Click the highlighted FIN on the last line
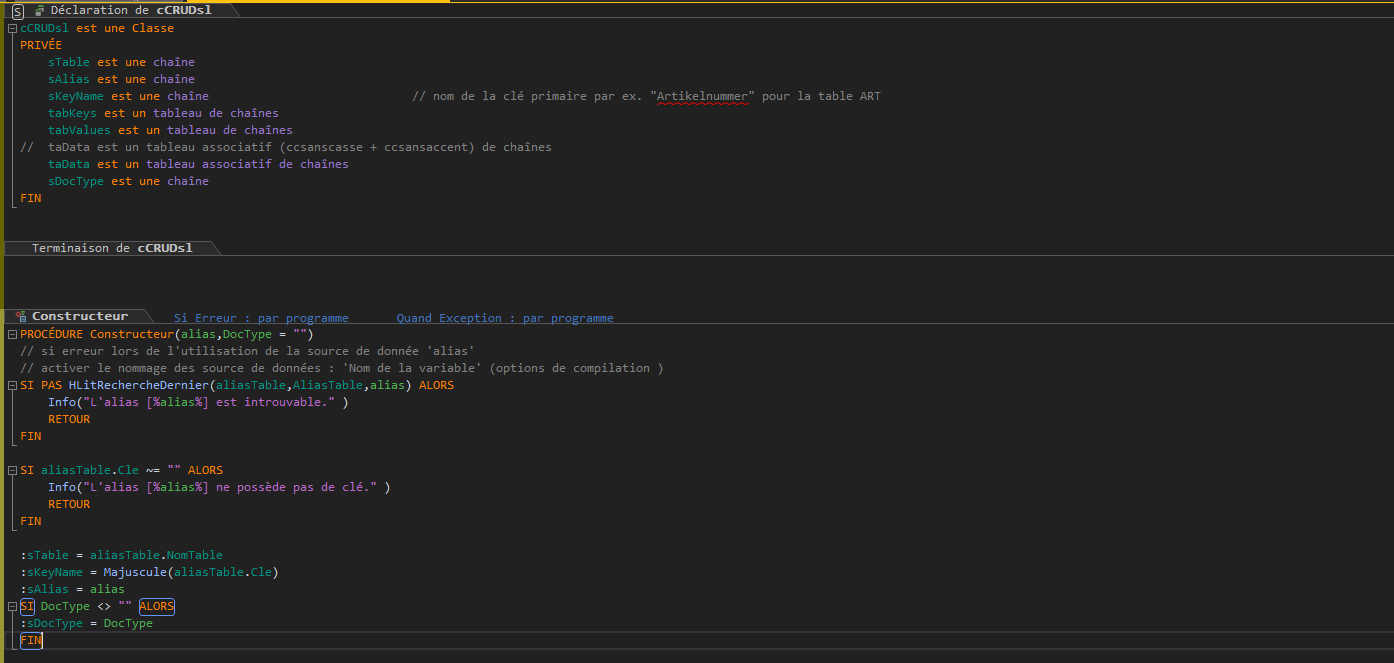Screen dimensions: 1394x663 (x=31, y=640)
